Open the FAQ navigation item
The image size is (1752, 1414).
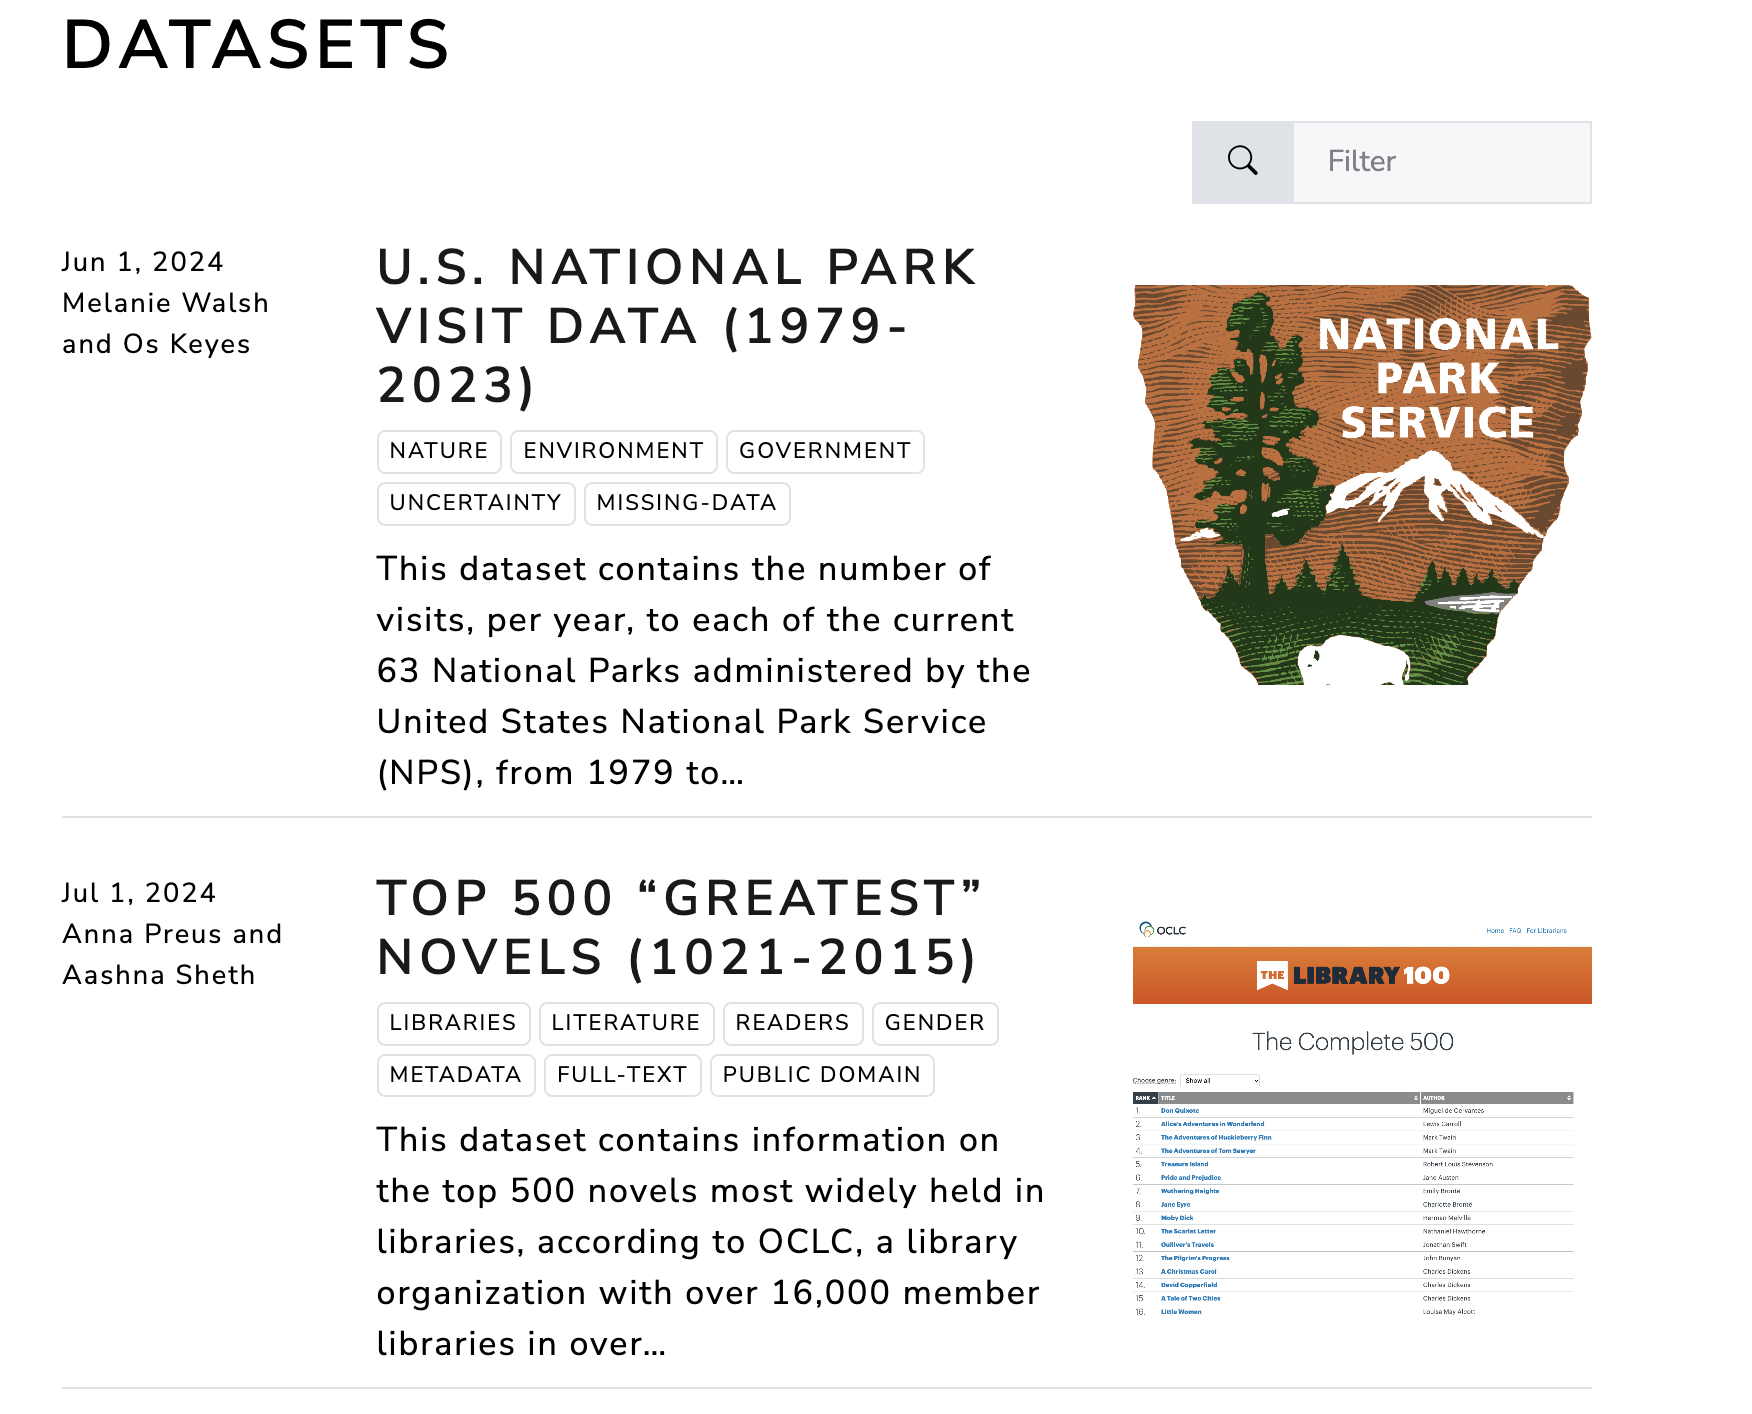point(1515,930)
